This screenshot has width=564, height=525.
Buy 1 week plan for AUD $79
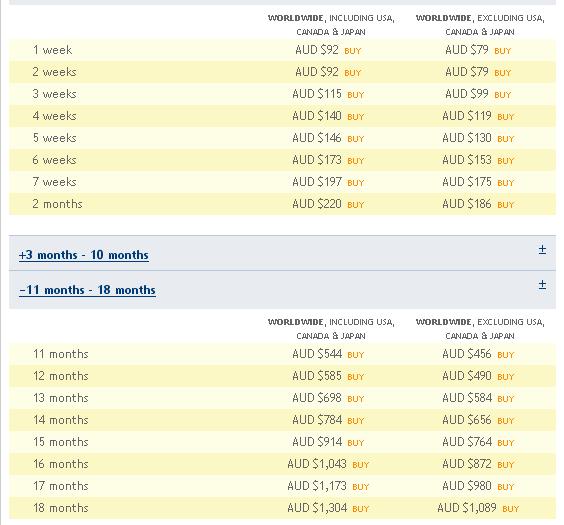click(x=502, y=51)
